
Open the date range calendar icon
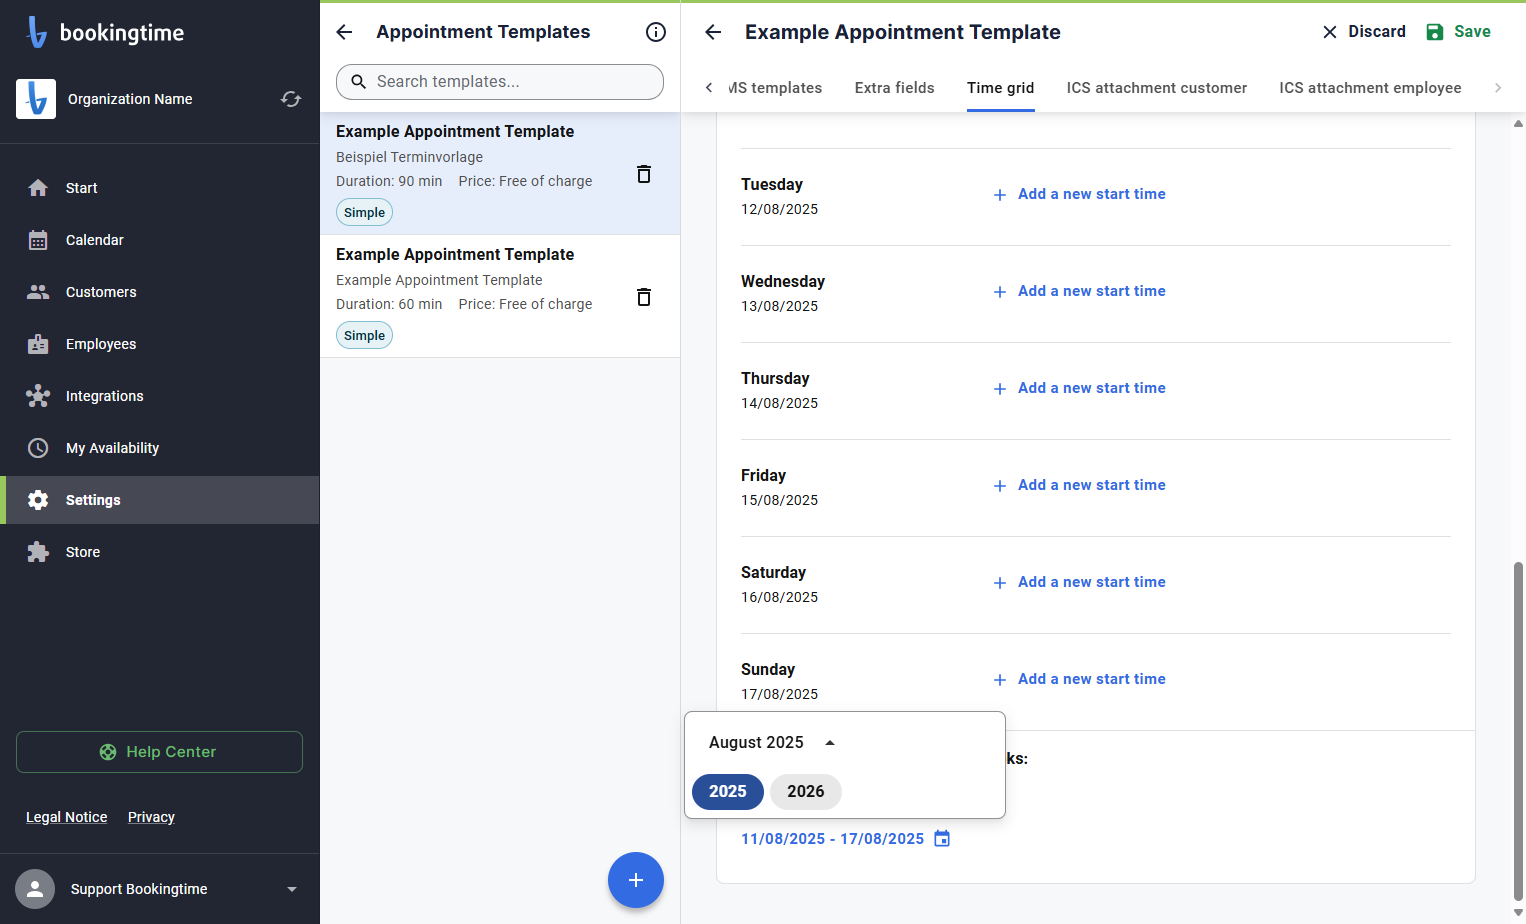click(942, 838)
